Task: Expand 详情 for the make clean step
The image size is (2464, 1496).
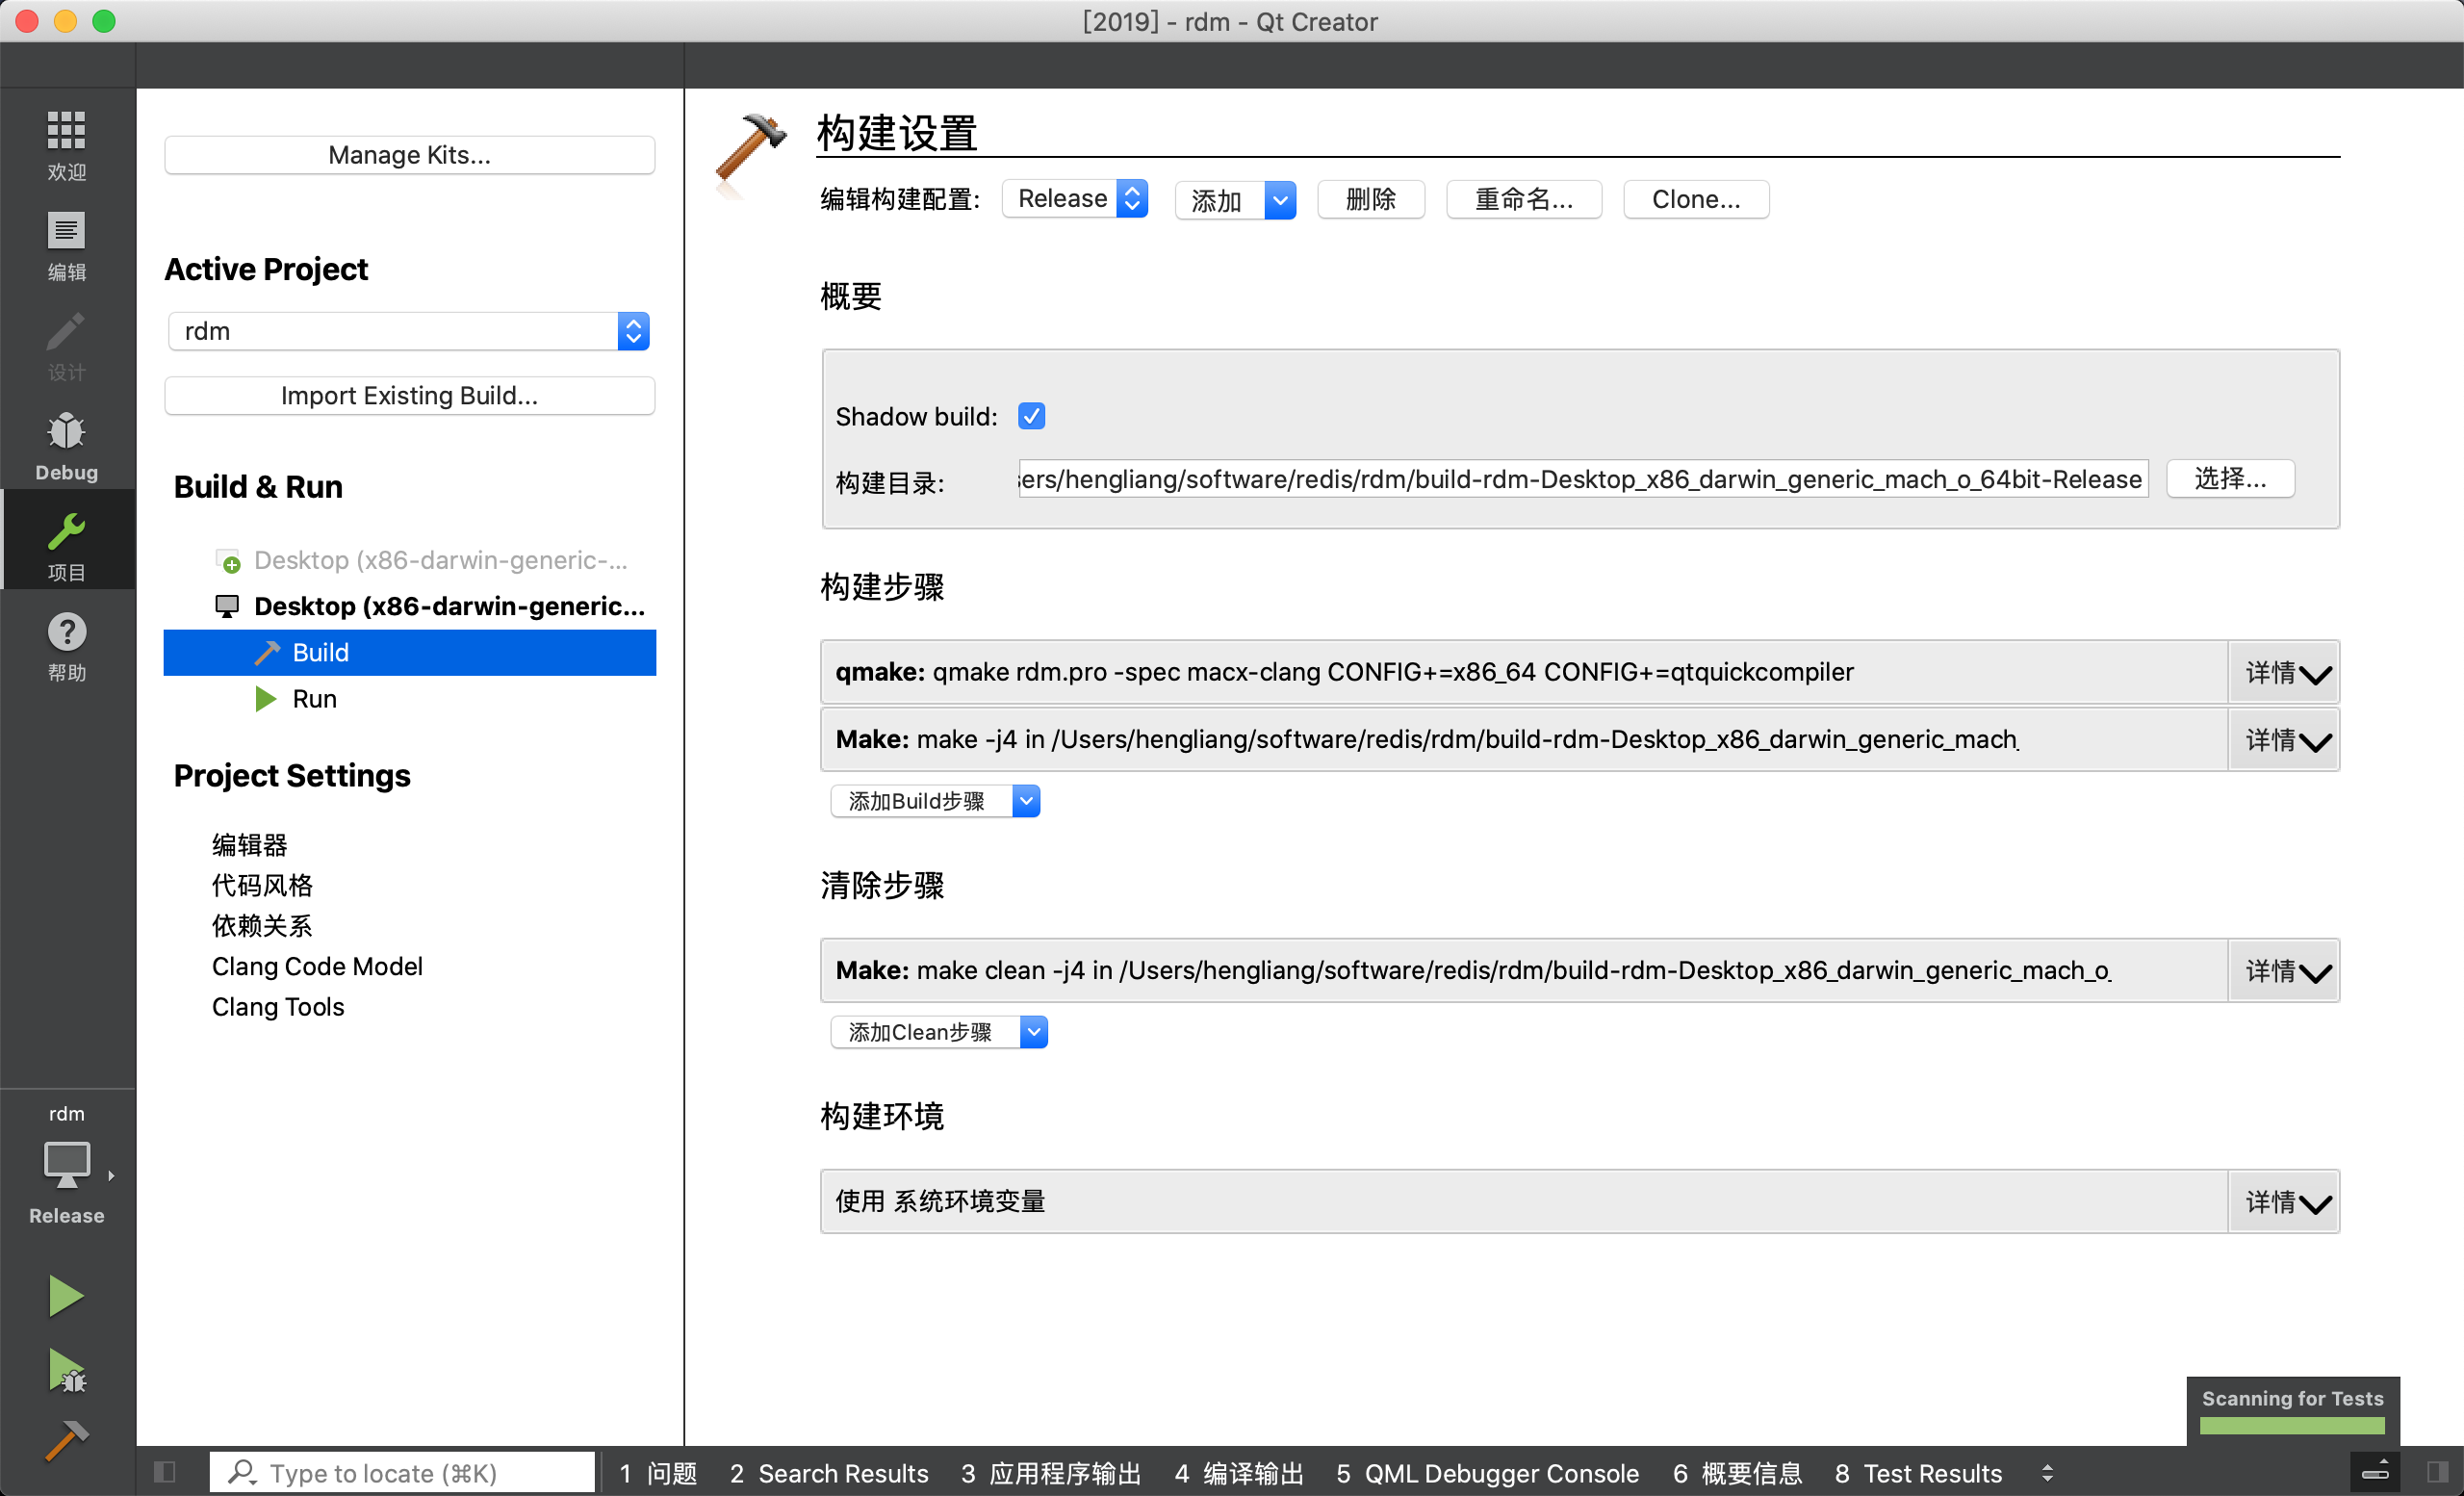Action: (x=2285, y=971)
